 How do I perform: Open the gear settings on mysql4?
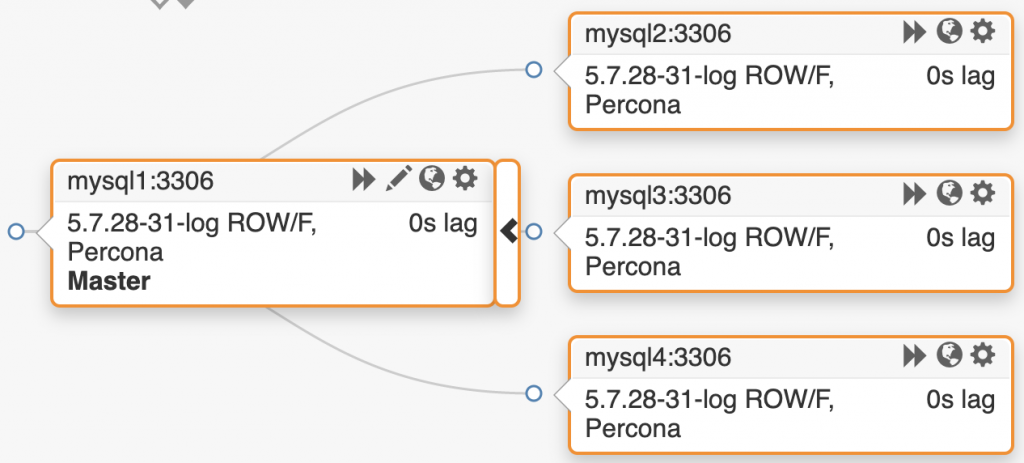tap(983, 354)
